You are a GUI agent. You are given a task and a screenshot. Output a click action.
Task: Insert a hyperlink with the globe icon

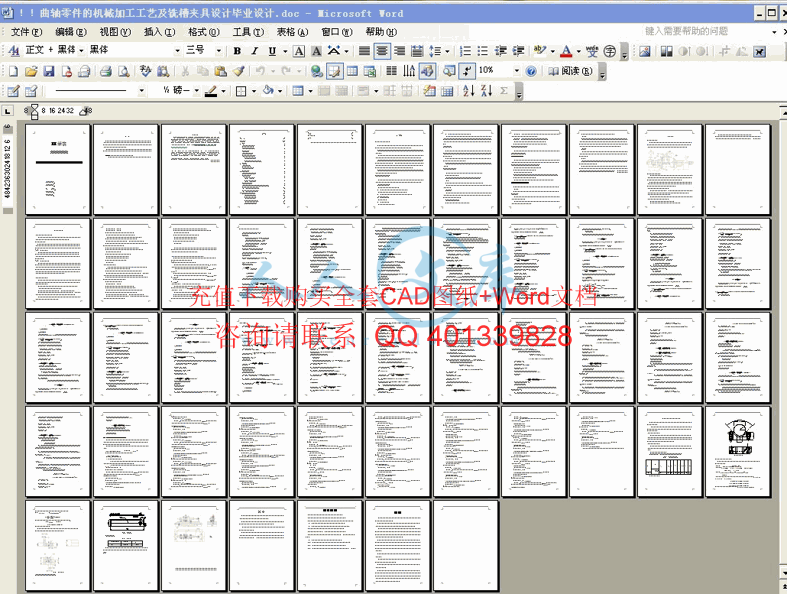(x=316, y=71)
